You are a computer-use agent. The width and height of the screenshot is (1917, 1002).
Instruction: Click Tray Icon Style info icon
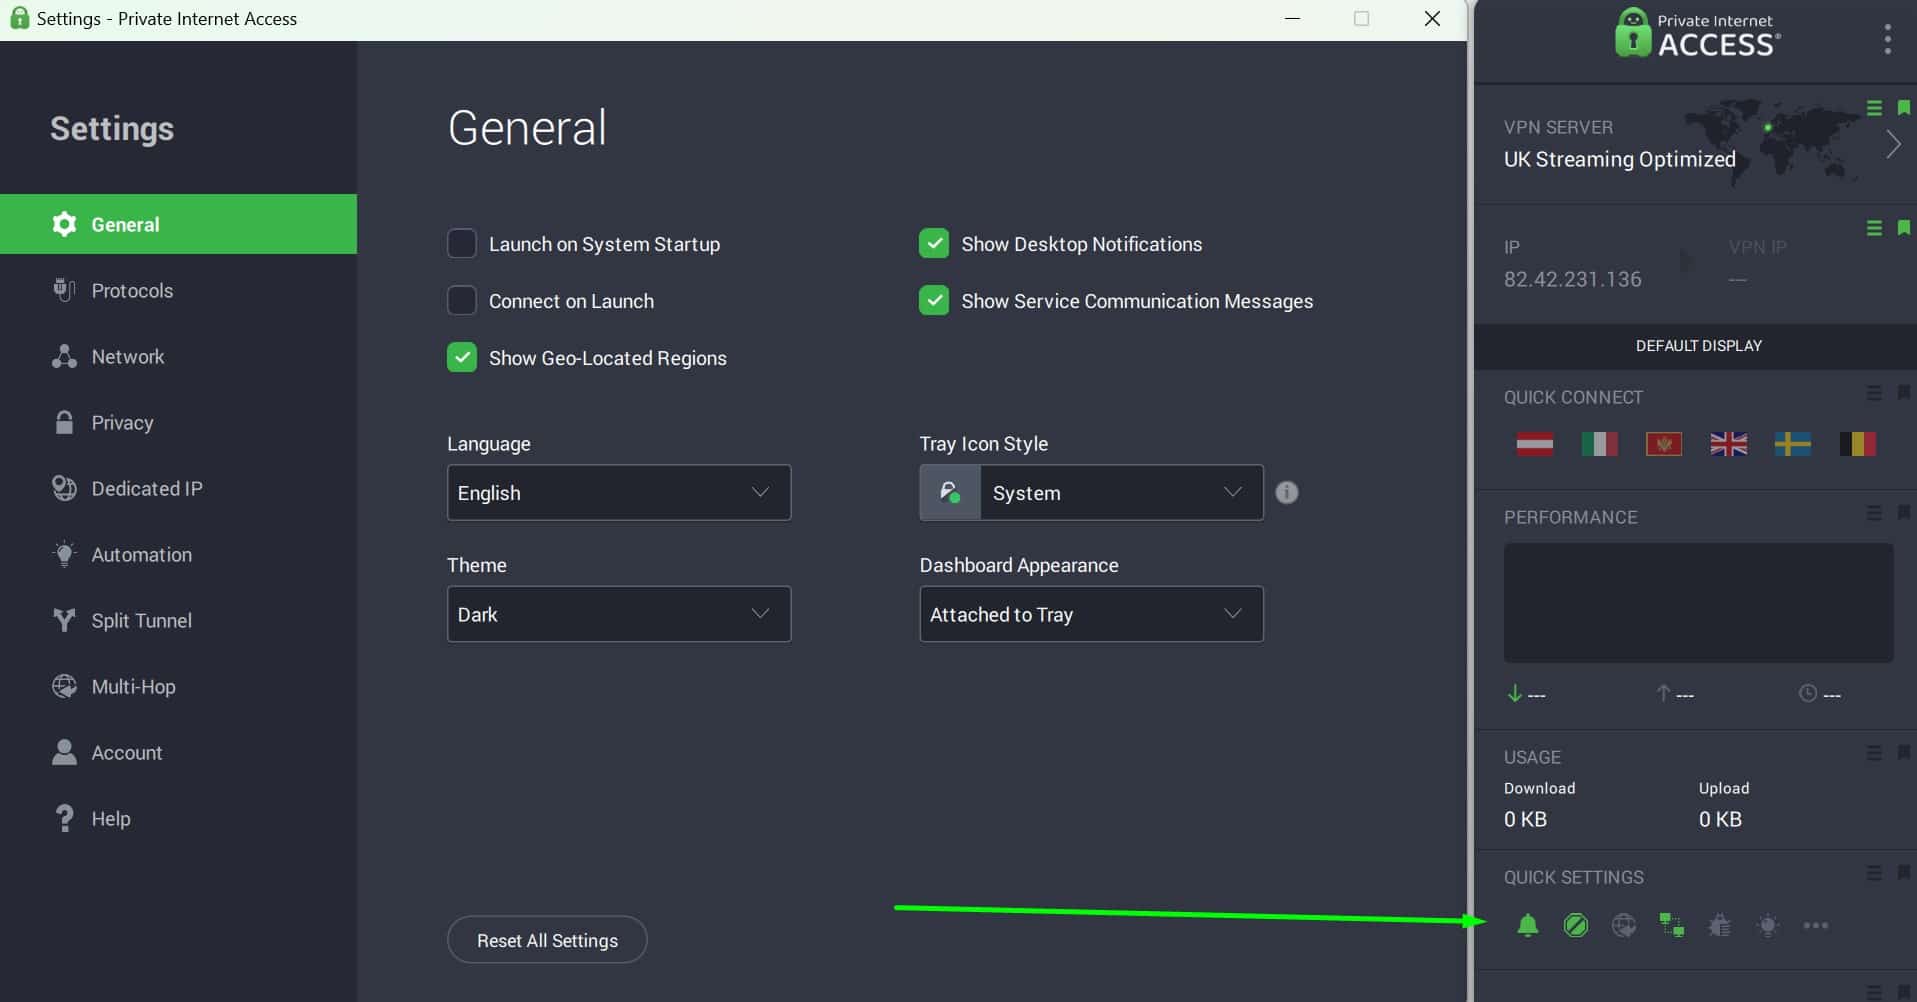pos(1287,492)
